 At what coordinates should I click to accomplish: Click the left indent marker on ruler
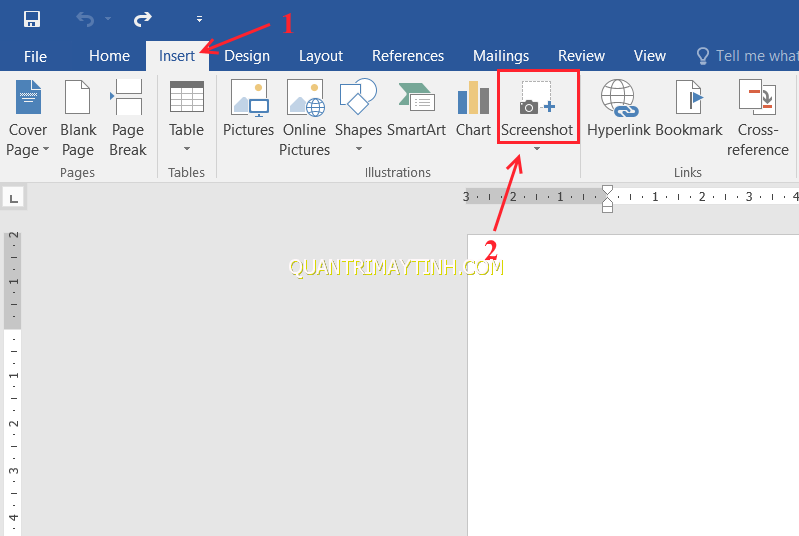607,208
